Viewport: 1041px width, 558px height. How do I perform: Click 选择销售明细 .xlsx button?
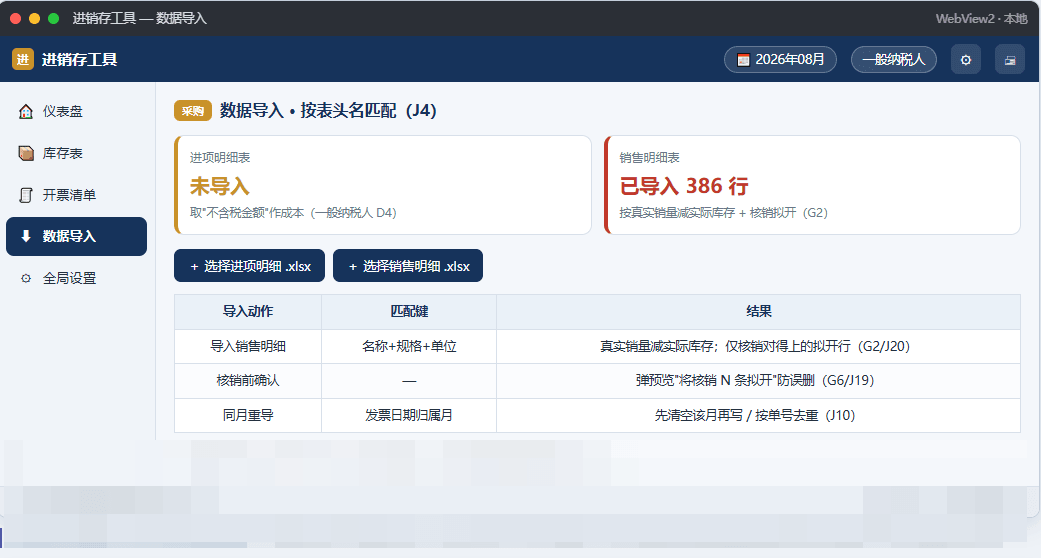pyautogui.click(x=408, y=266)
